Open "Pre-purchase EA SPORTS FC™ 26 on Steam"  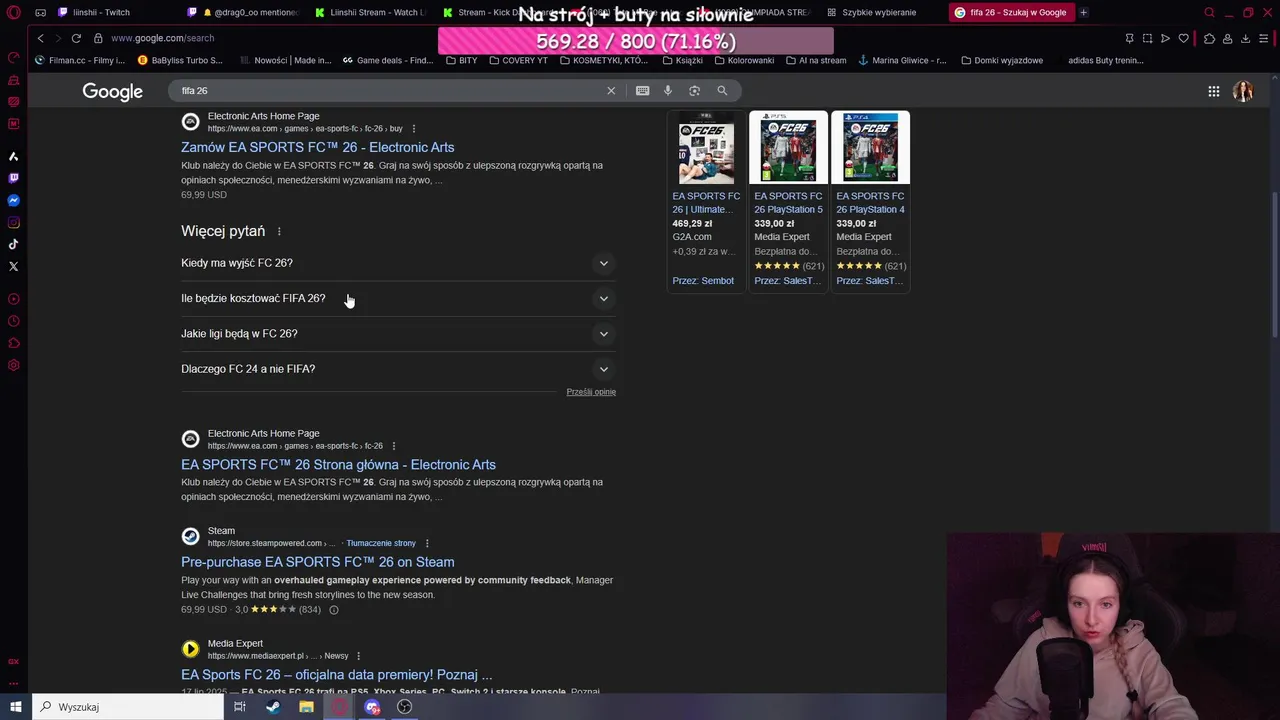tap(317, 562)
